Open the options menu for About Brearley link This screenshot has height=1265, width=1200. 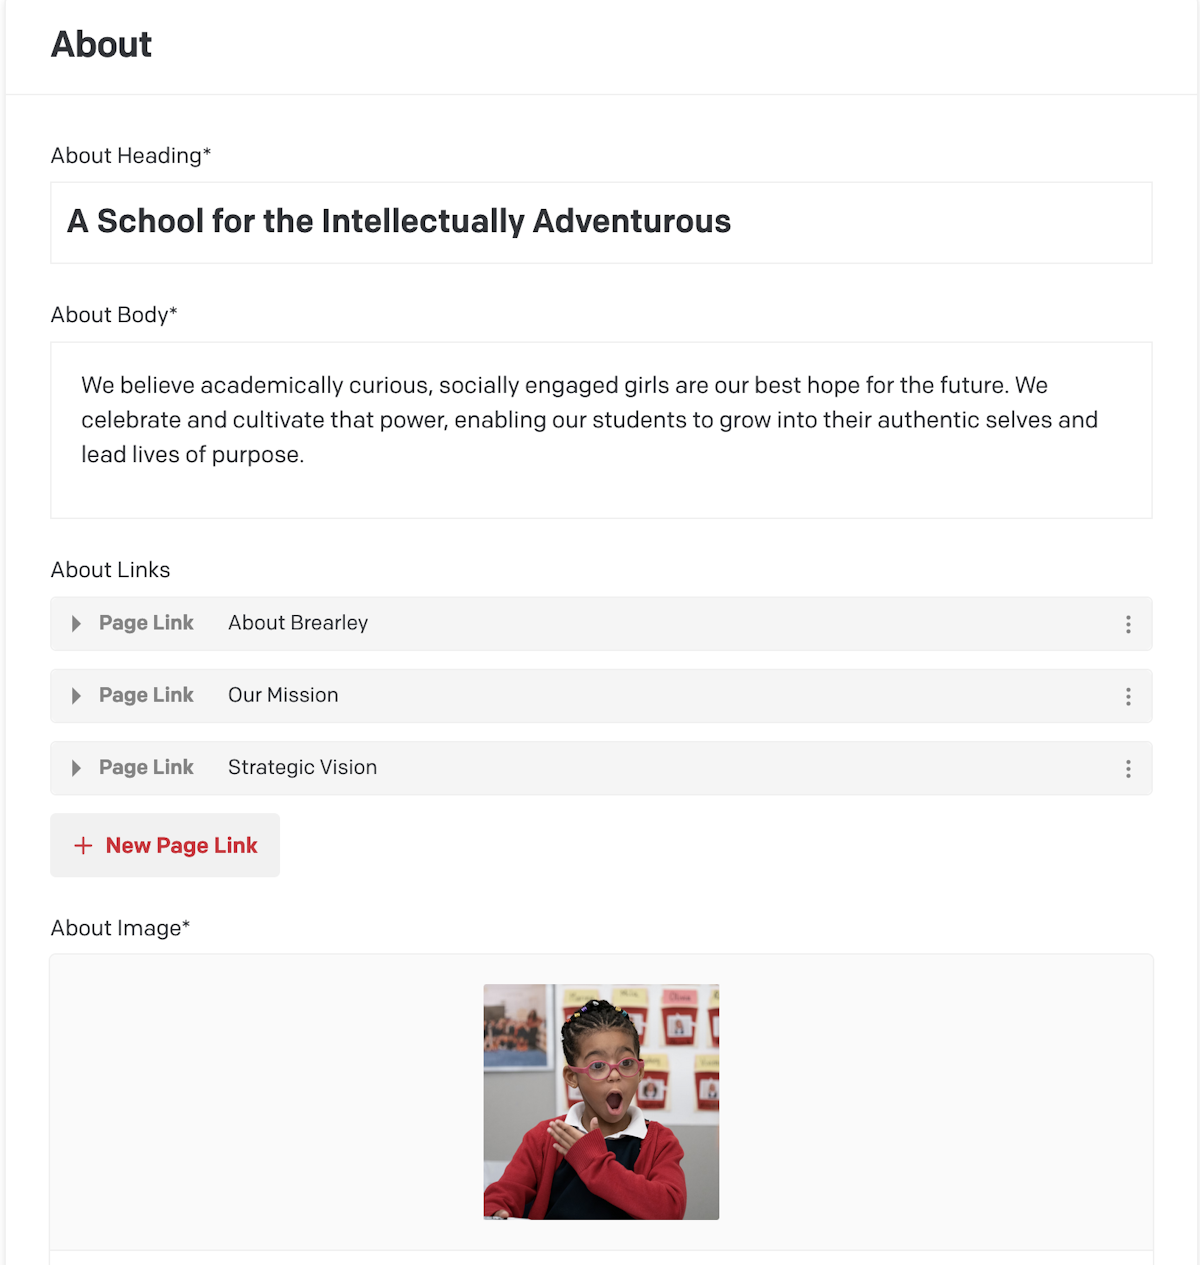(x=1128, y=624)
